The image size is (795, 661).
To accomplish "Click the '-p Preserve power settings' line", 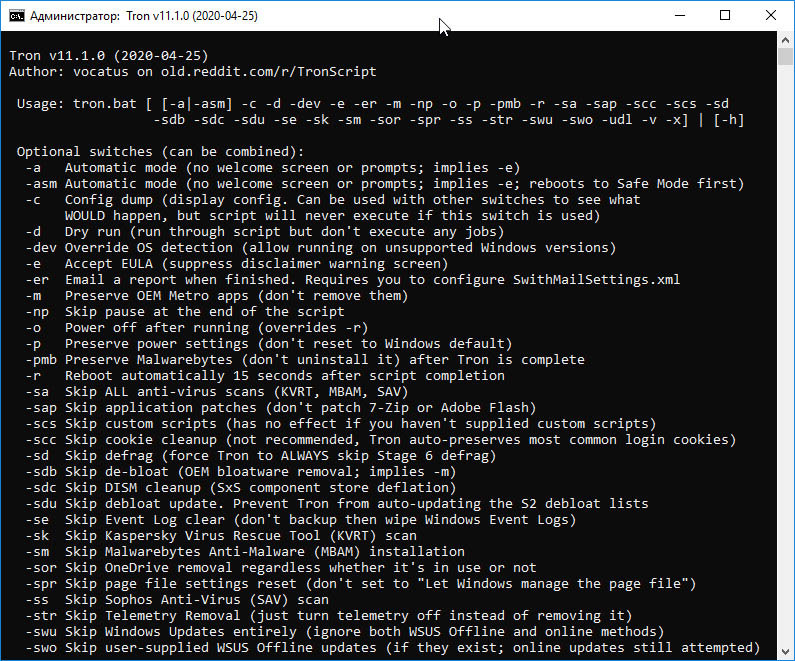I will coord(269,344).
